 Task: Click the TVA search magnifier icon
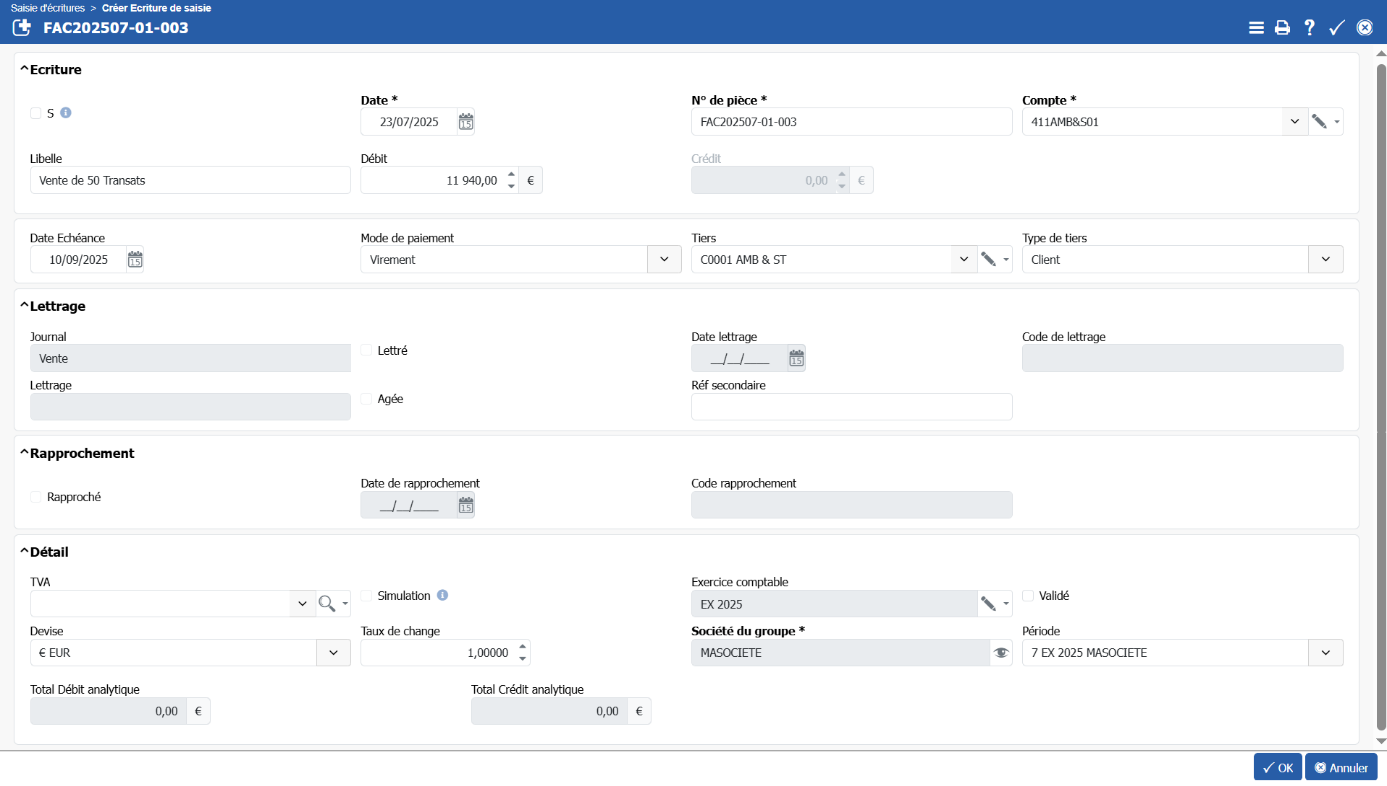coord(326,603)
